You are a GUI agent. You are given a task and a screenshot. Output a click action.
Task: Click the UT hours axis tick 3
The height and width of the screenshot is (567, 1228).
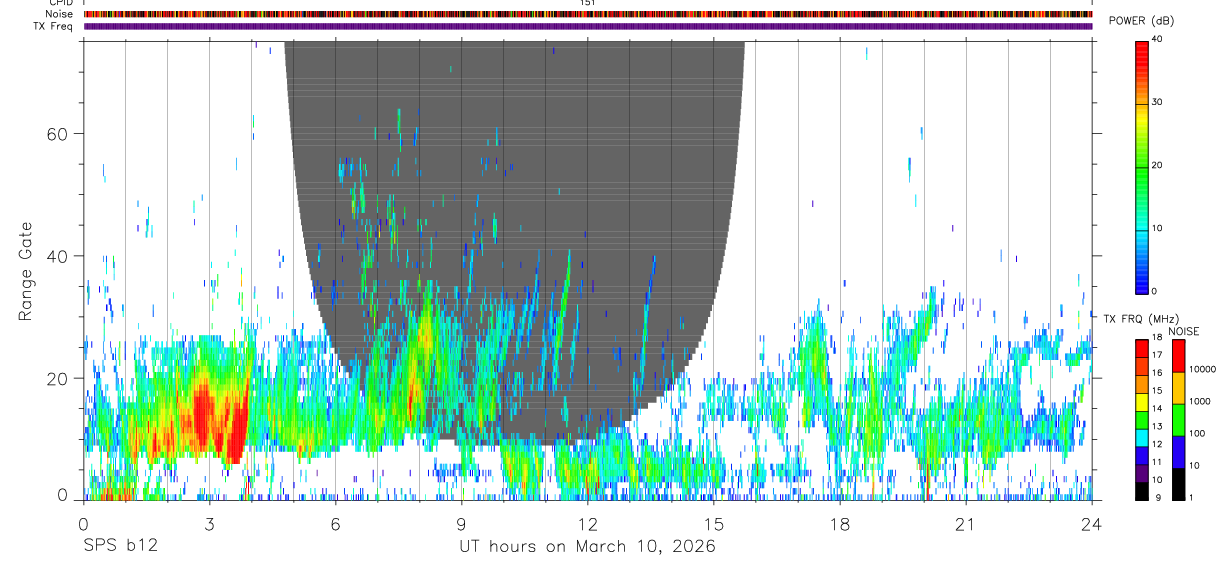point(209,524)
